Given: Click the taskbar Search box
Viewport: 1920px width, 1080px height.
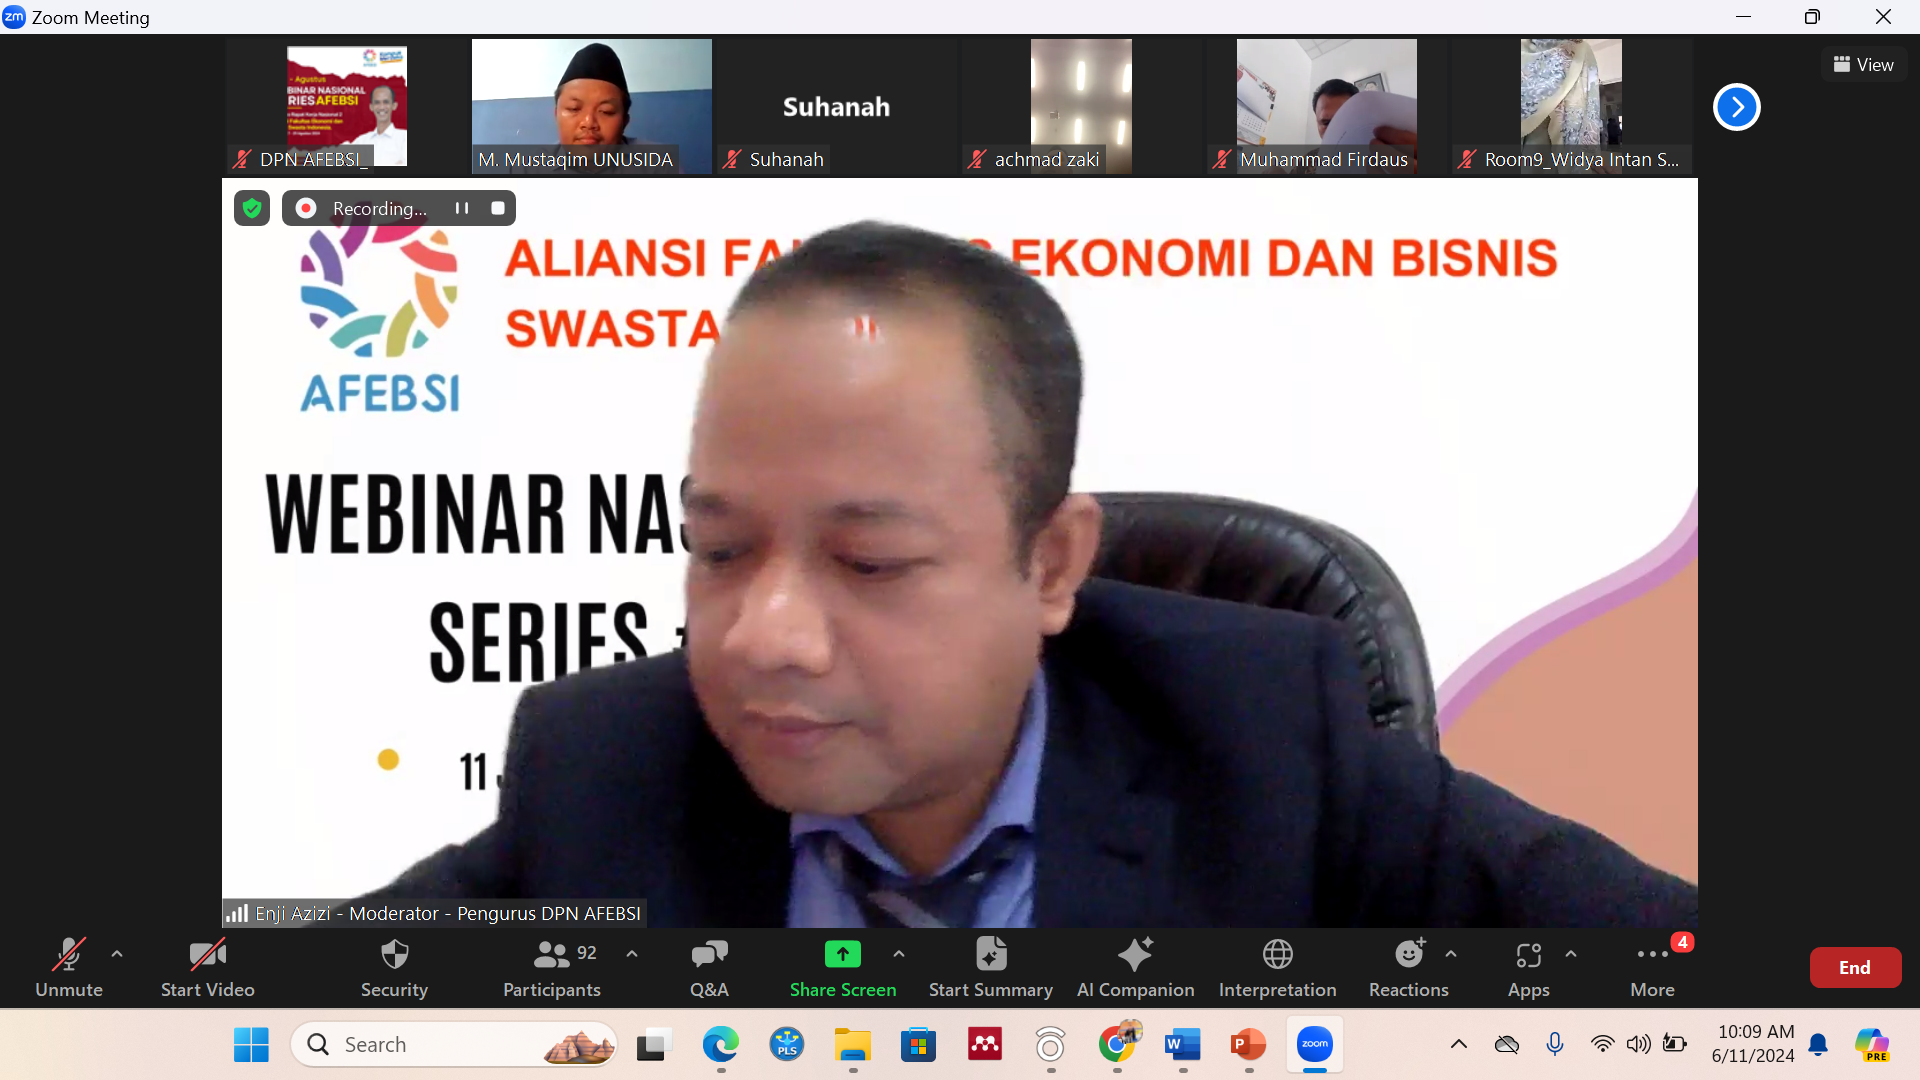Looking at the screenshot, I should pos(454,1045).
